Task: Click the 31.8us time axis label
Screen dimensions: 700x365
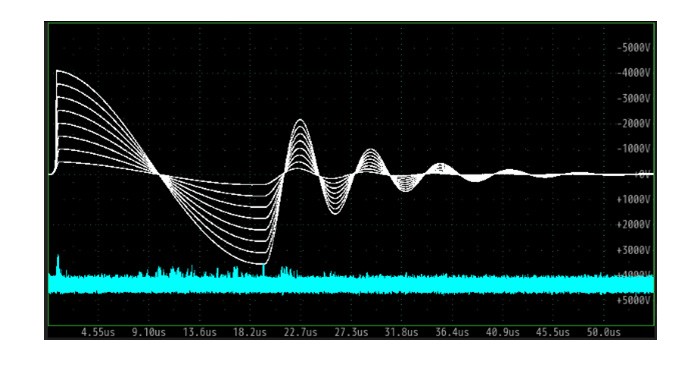Action: (402, 332)
